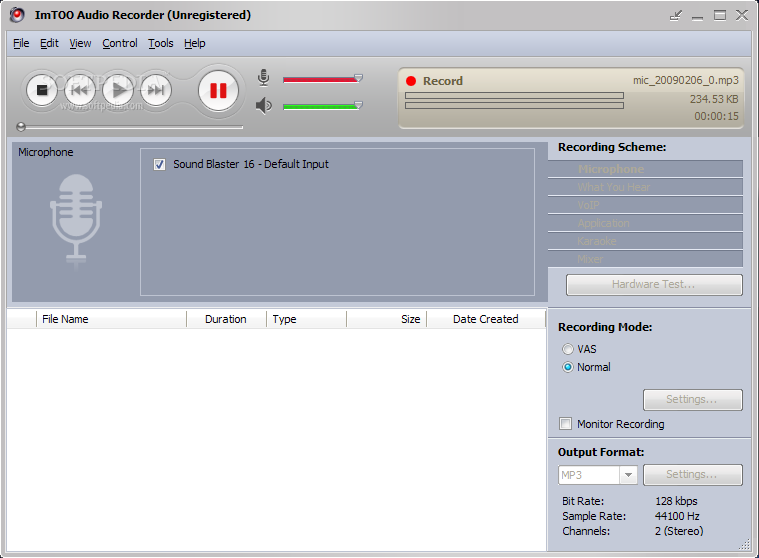759x558 pixels.
Task: Open the Edit menu
Action: click(x=49, y=44)
